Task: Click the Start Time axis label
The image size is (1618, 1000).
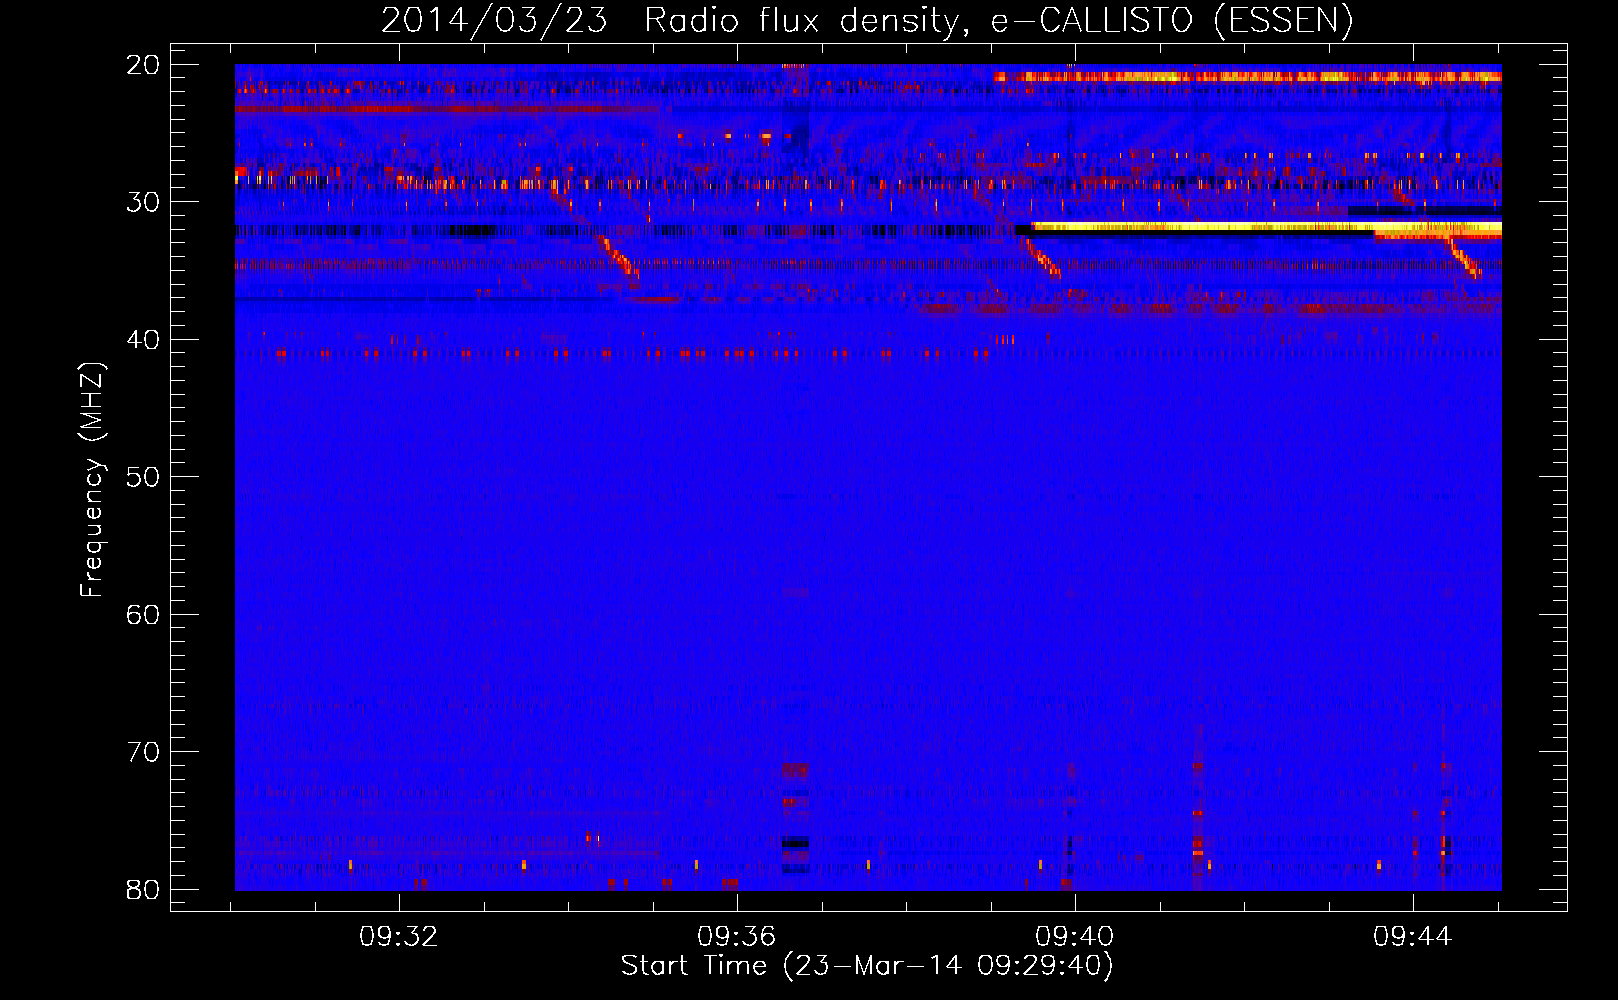Action: pos(867,966)
